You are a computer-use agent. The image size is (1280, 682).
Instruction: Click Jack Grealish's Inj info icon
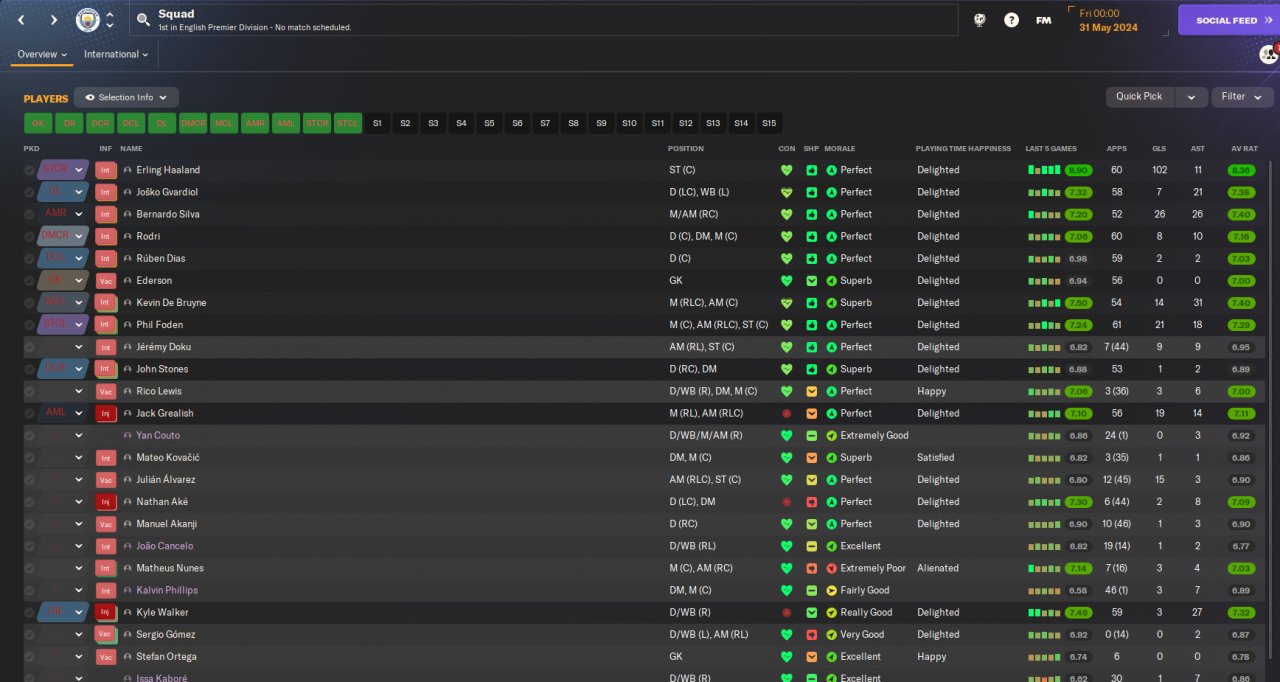tap(105, 413)
